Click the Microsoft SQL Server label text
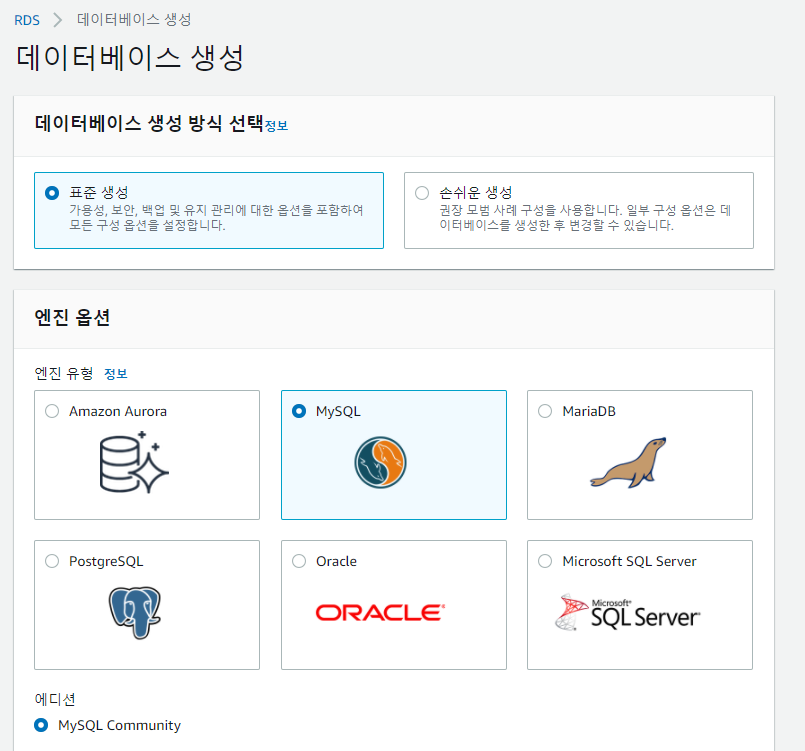Screen dimensions: 805x751 (x=629, y=562)
